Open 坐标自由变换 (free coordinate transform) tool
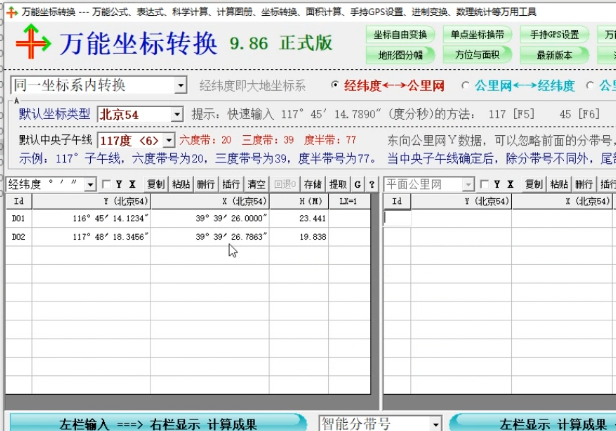The height and width of the screenshot is (431, 616). tap(400, 35)
